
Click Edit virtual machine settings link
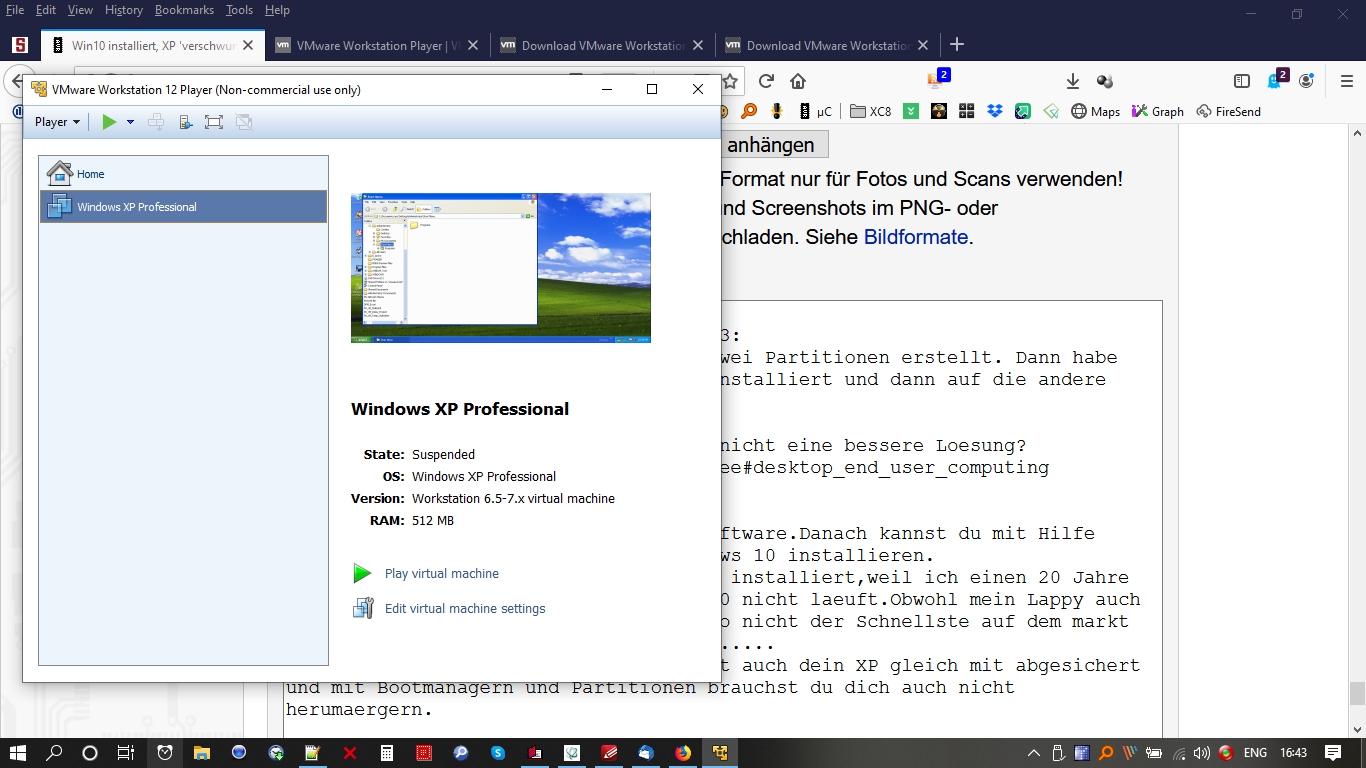465,609
